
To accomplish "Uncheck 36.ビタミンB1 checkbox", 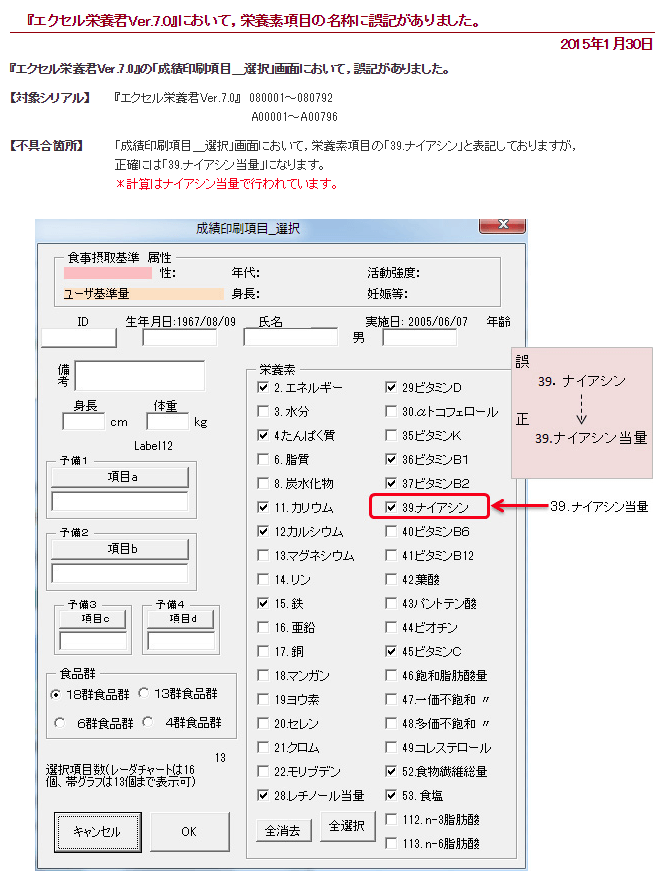I will (x=391, y=460).
